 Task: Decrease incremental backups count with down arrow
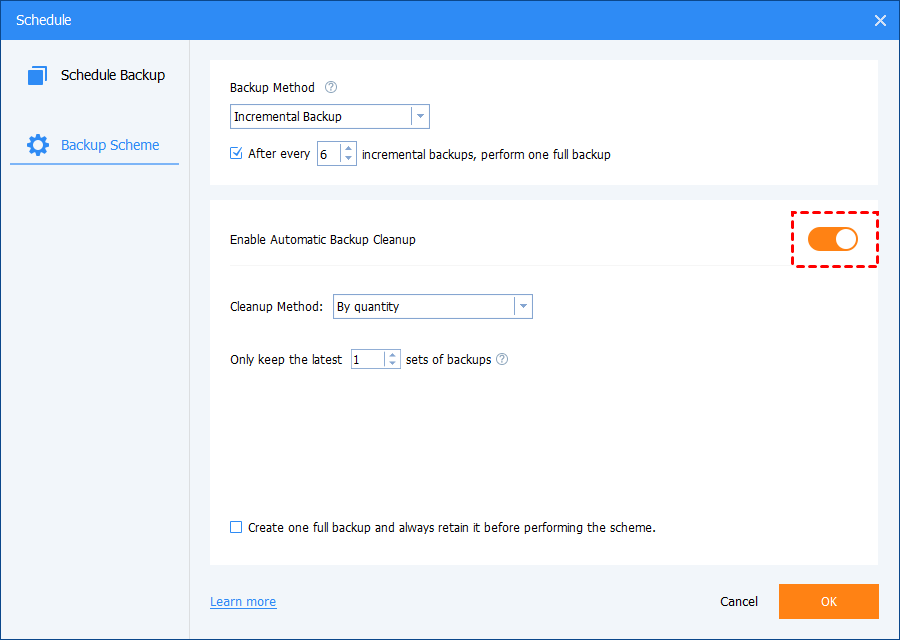click(348, 159)
